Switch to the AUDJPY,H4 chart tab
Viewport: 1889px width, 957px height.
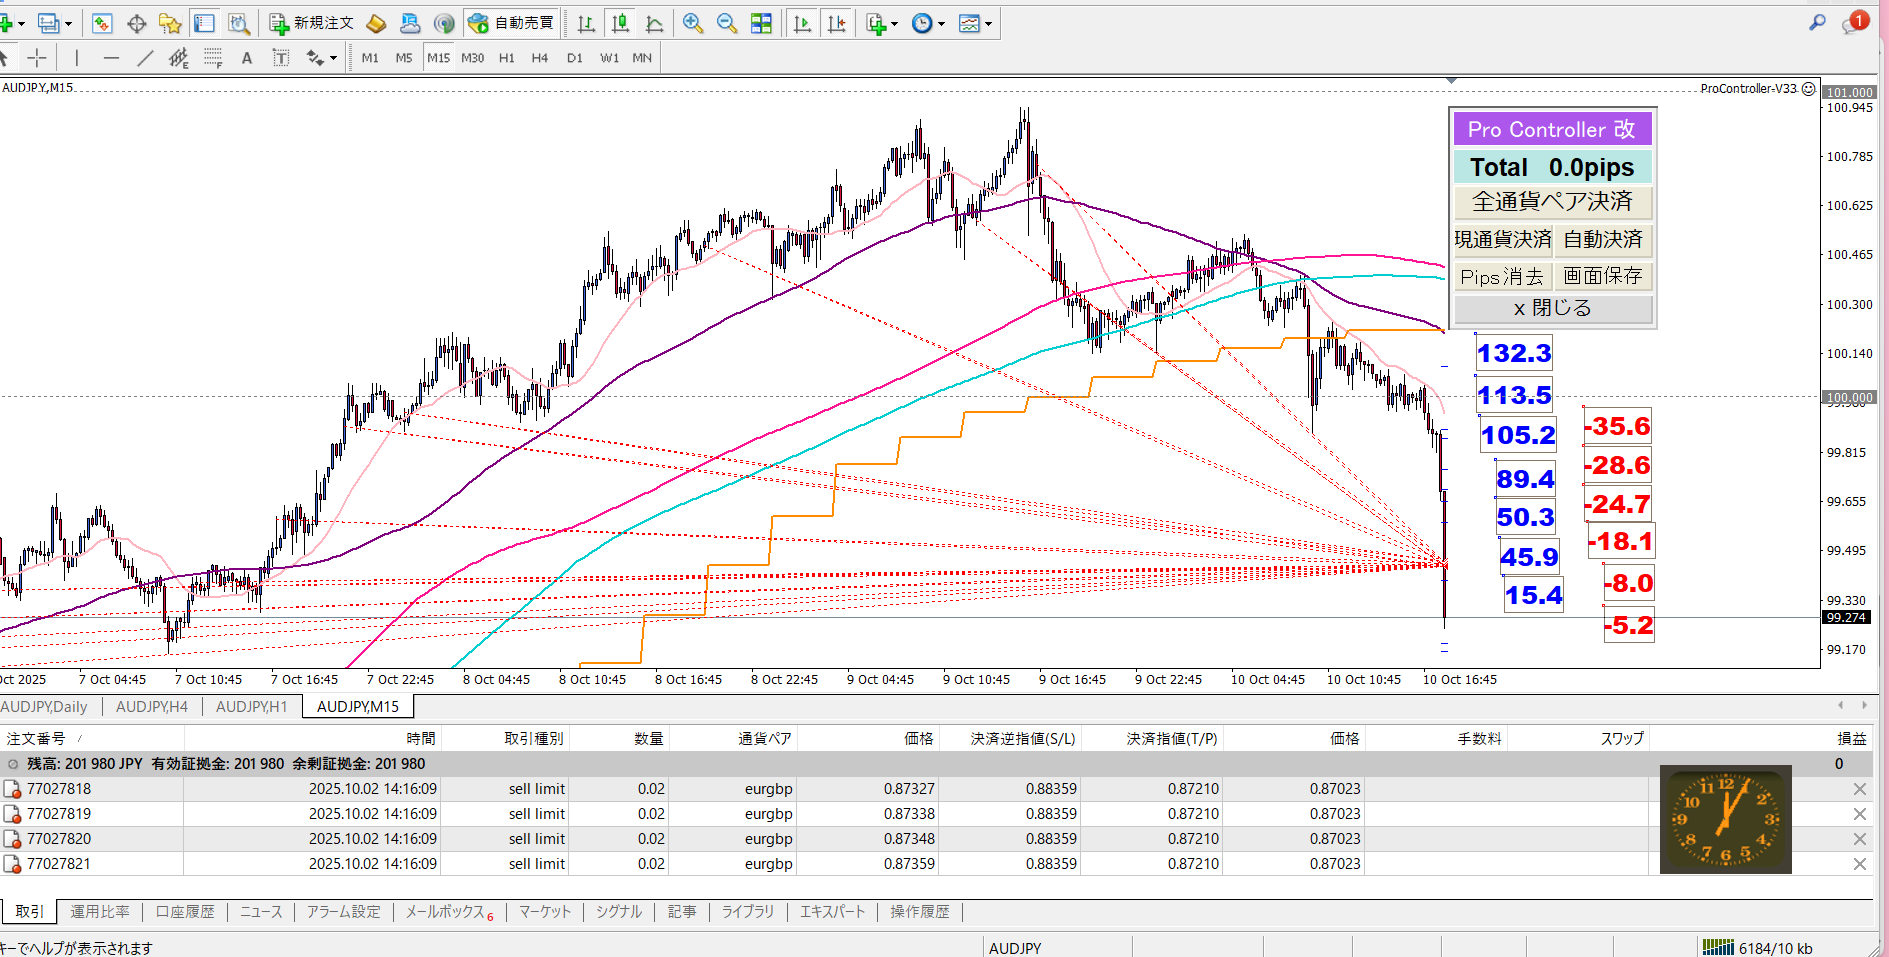[x=152, y=706]
